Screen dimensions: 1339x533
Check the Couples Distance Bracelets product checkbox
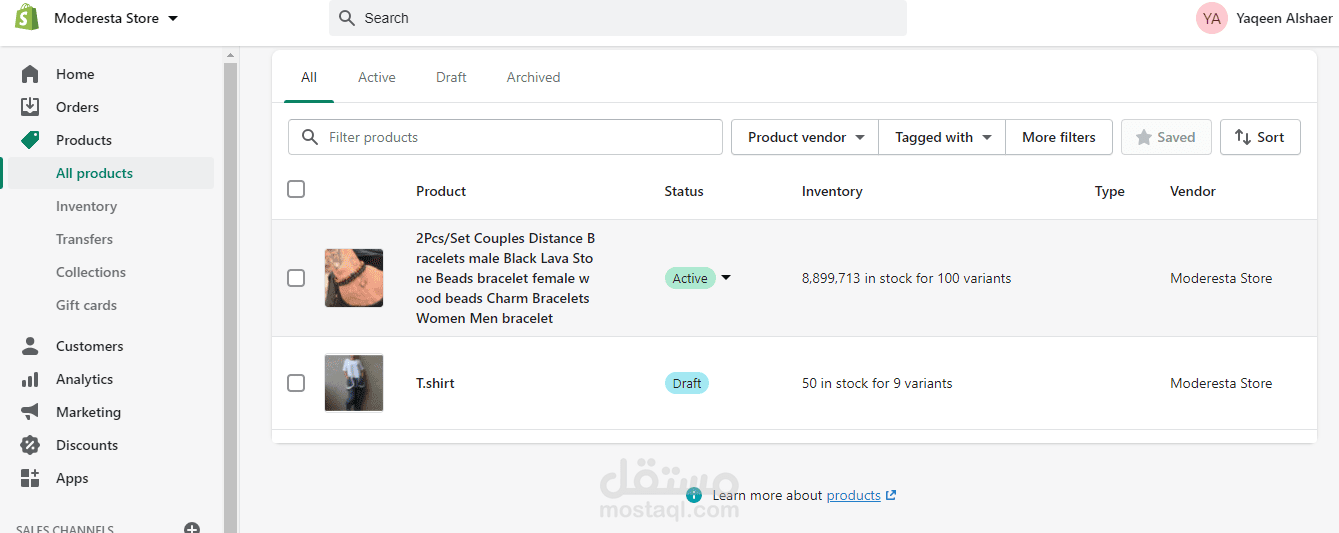[296, 278]
